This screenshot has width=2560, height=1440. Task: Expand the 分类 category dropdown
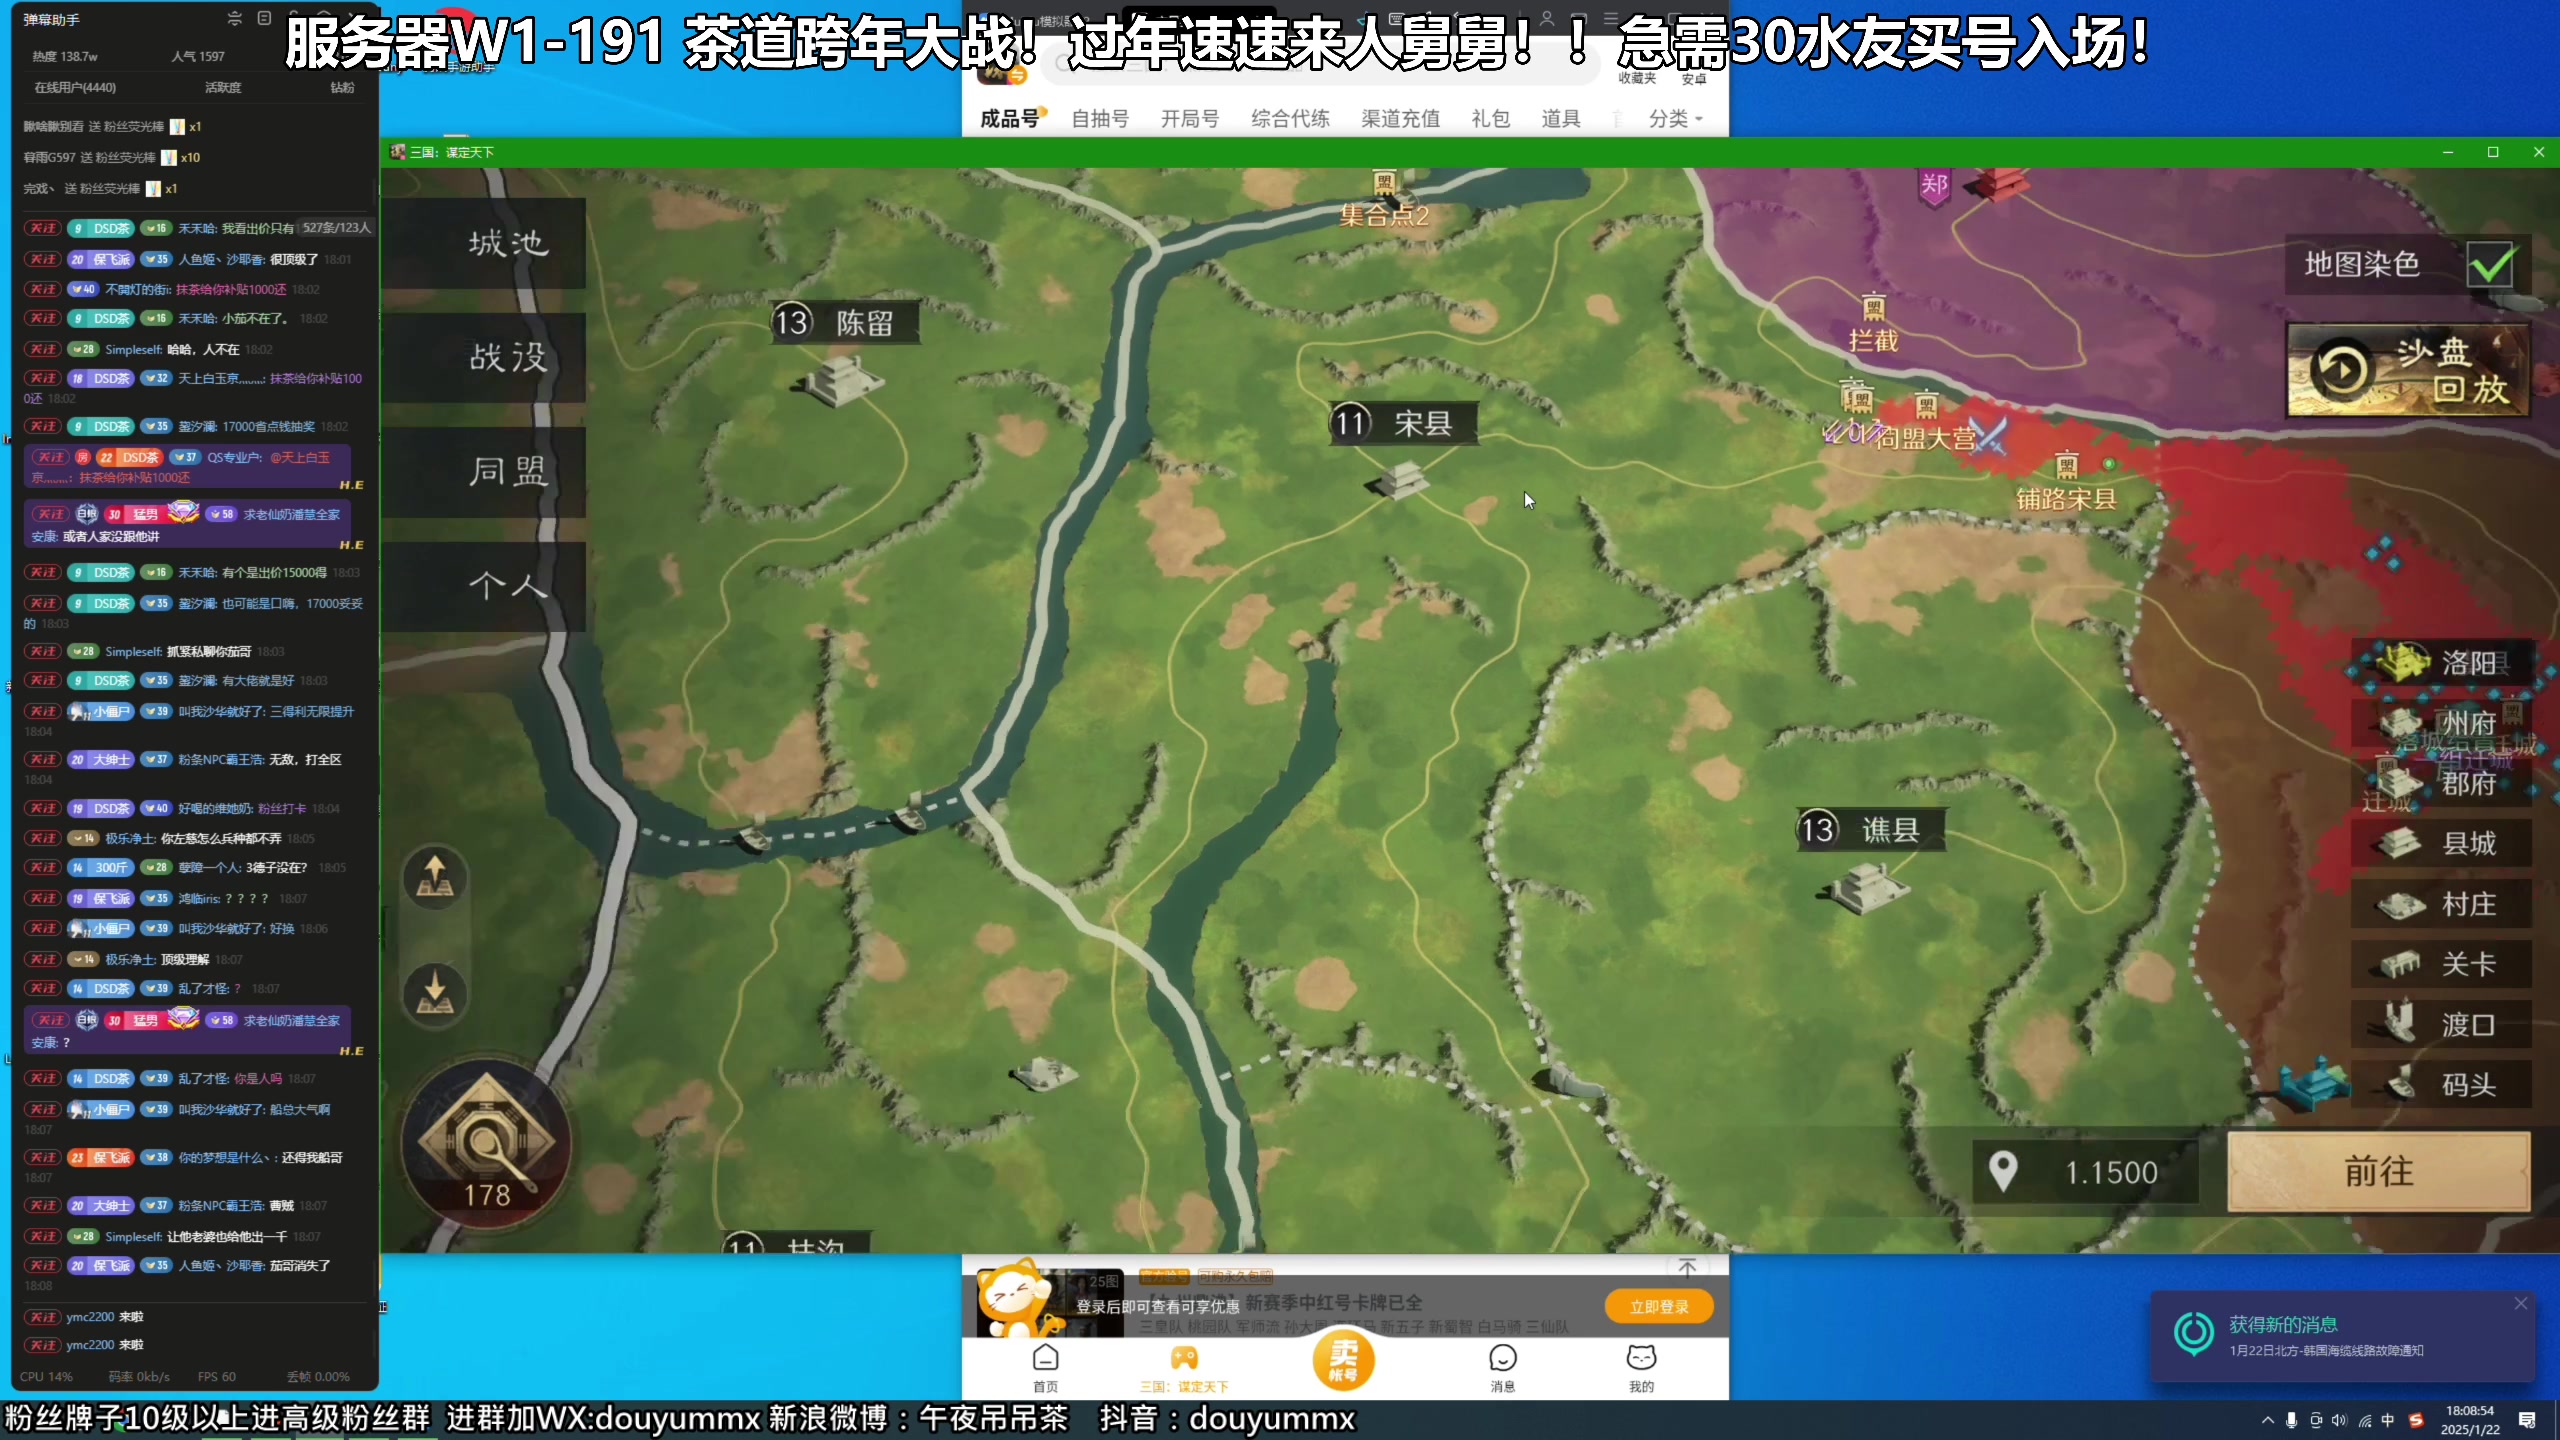[x=1675, y=119]
